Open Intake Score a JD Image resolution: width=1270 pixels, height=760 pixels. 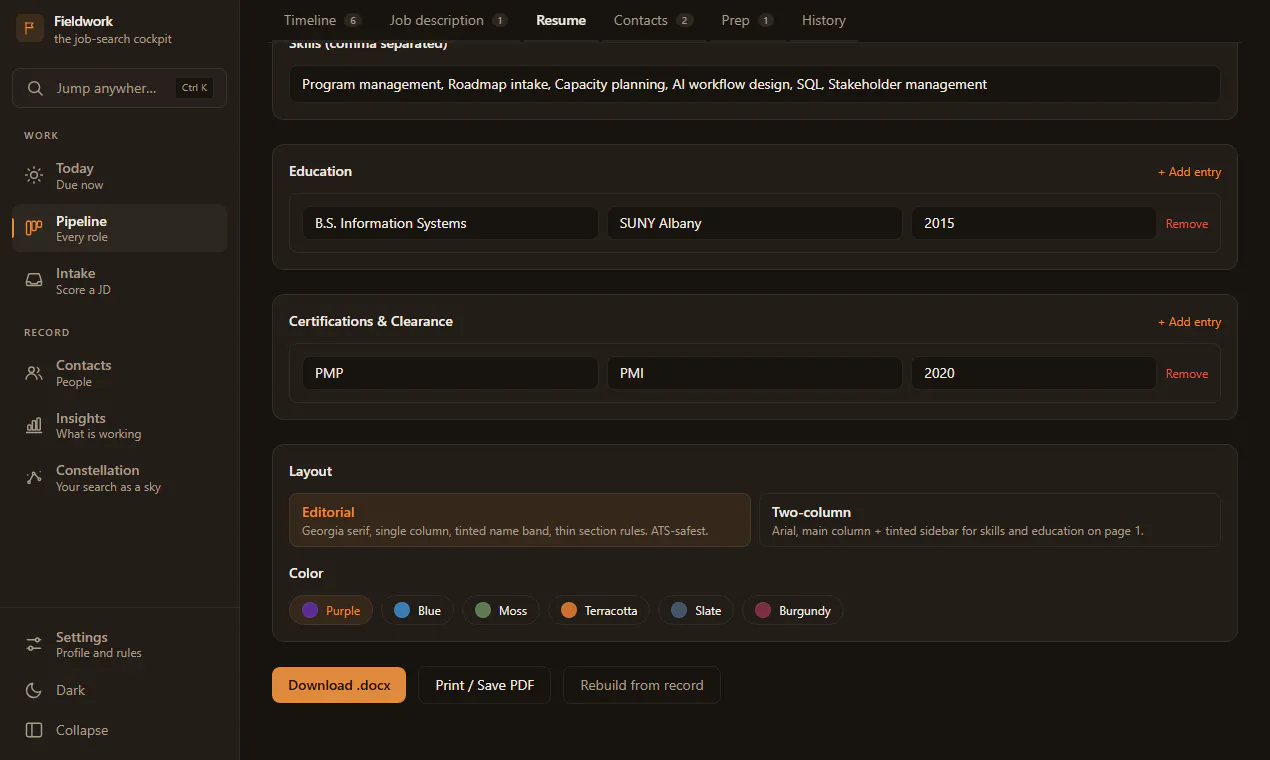120,280
